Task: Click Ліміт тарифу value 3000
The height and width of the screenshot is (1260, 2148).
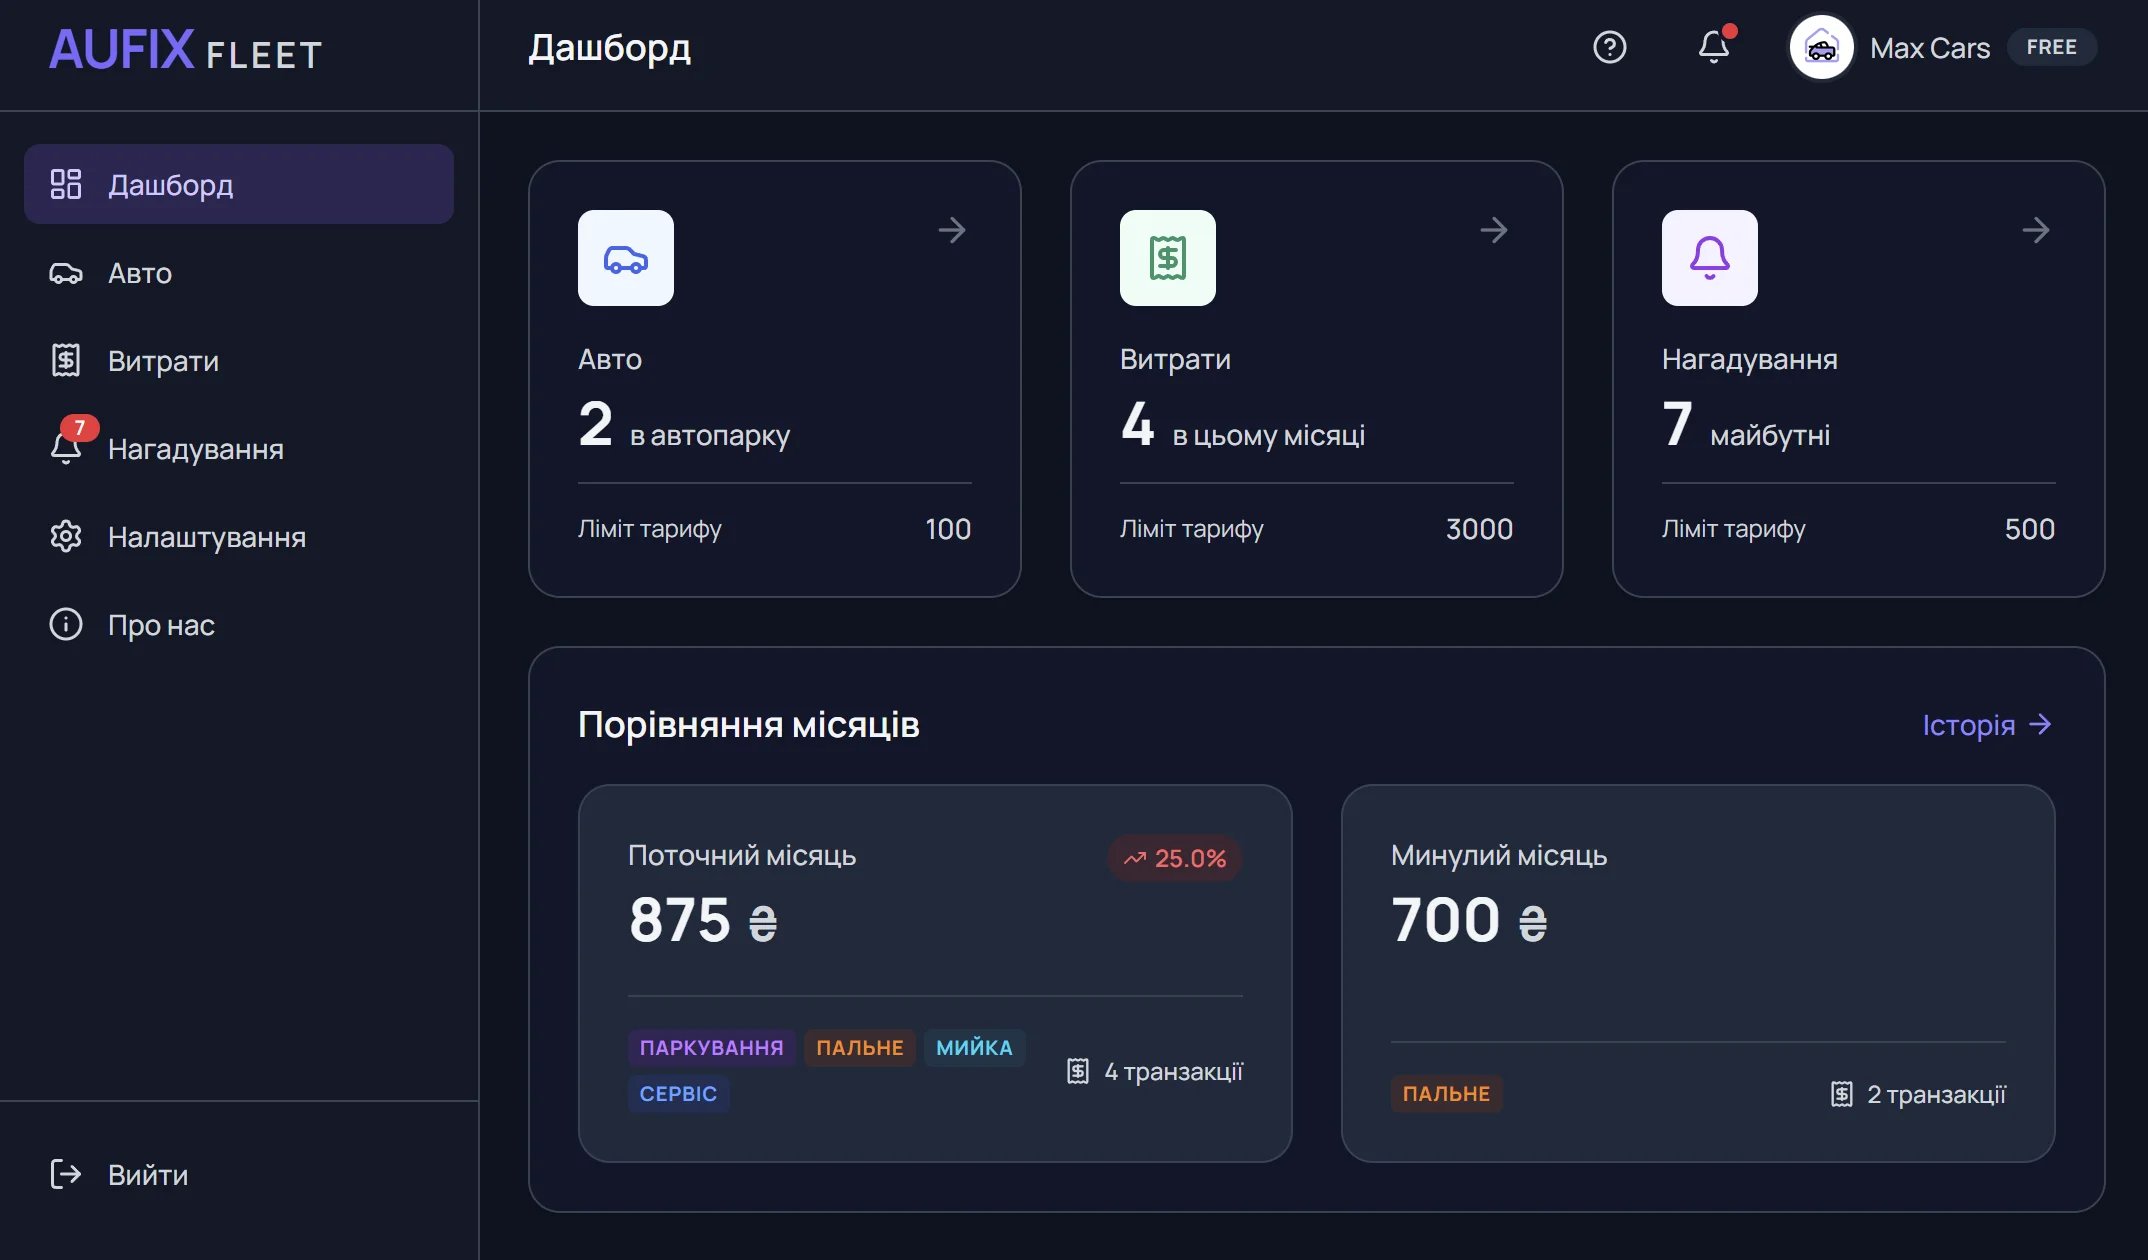Action: (1479, 529)
